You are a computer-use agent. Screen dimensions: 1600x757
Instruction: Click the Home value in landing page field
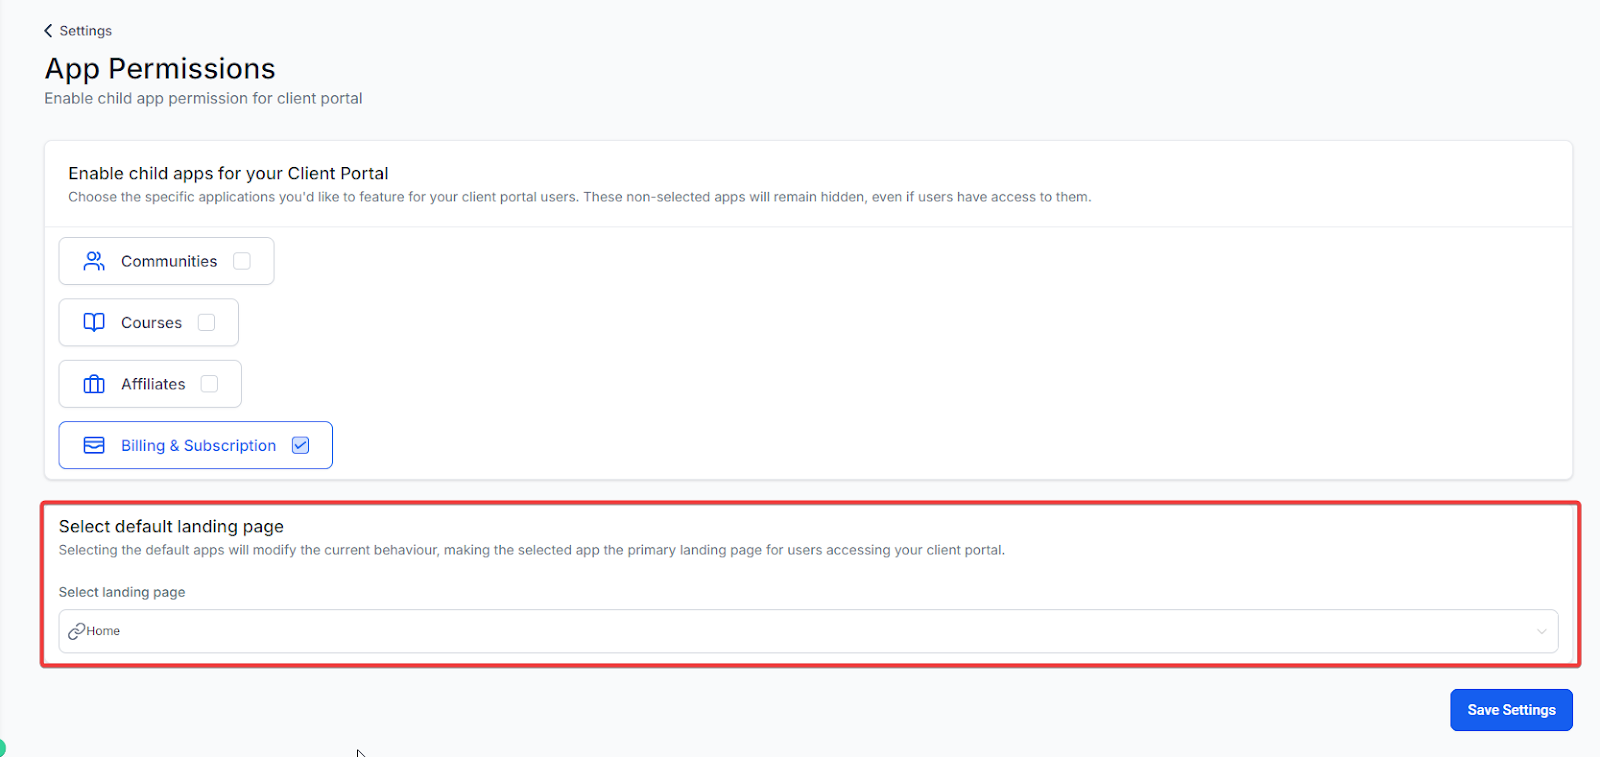coord(103,631)
